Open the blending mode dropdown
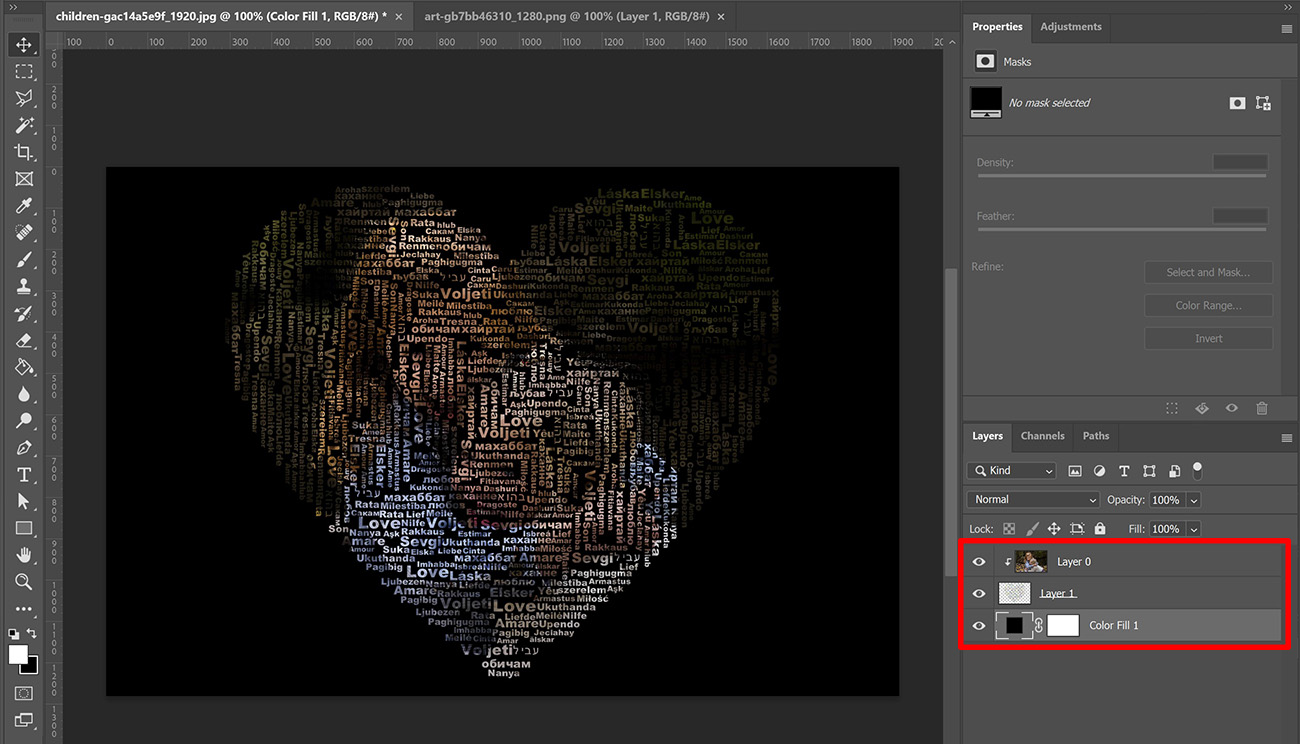The image size is (1300, 744). tap(1032, 499)
